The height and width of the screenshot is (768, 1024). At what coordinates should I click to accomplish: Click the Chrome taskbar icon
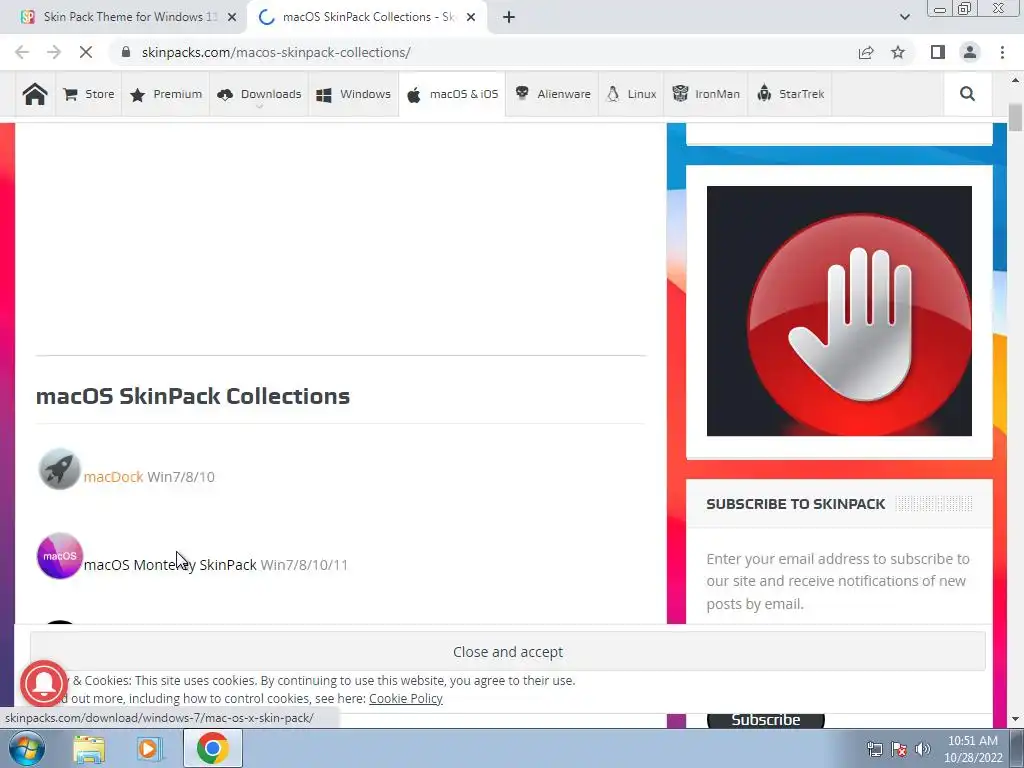212,748
